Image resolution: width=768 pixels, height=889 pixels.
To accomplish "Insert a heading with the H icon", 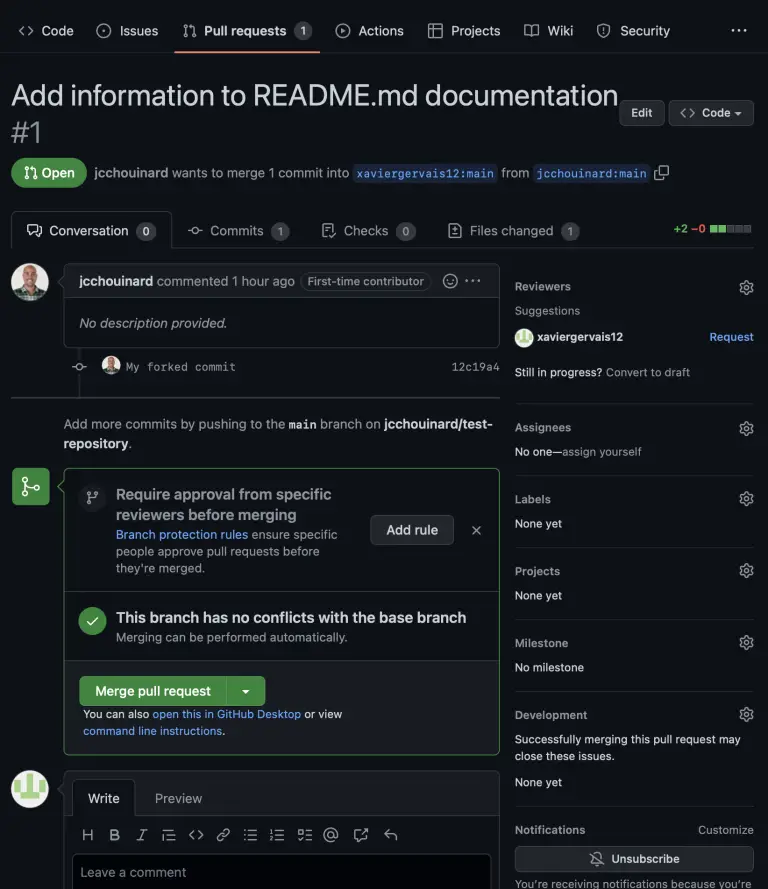I will (87, 835).
